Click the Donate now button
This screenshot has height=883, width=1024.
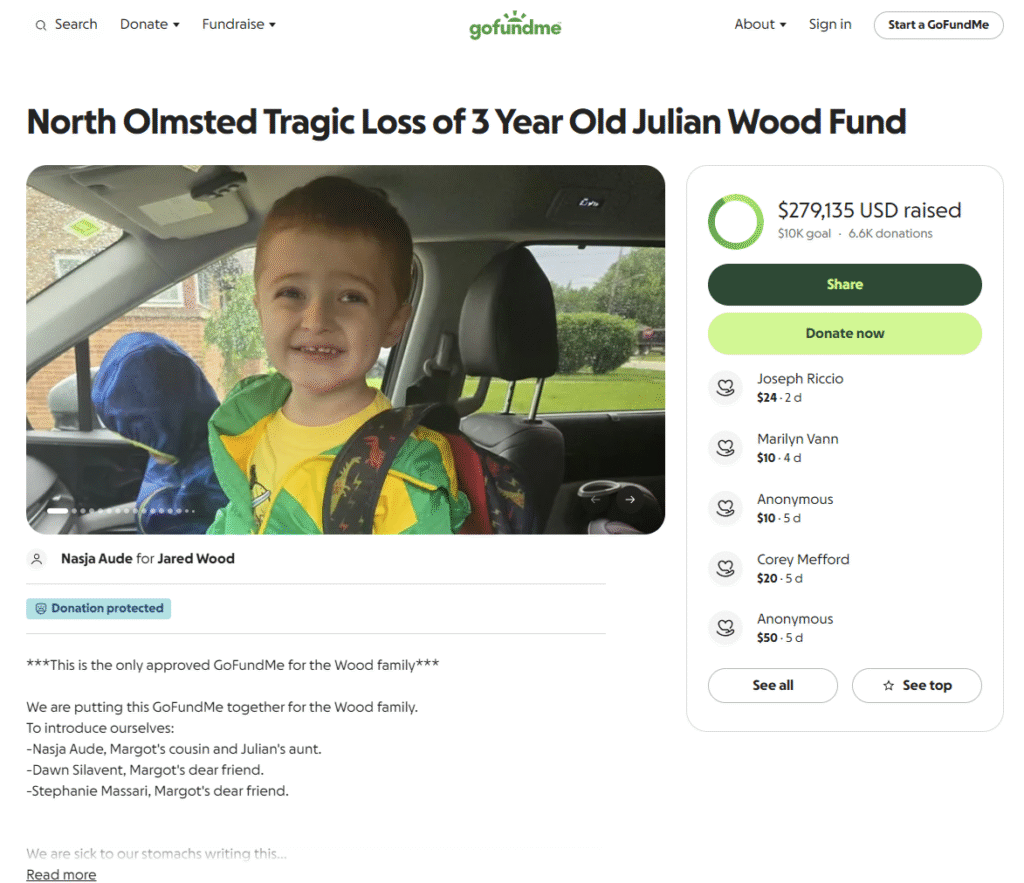844,334
